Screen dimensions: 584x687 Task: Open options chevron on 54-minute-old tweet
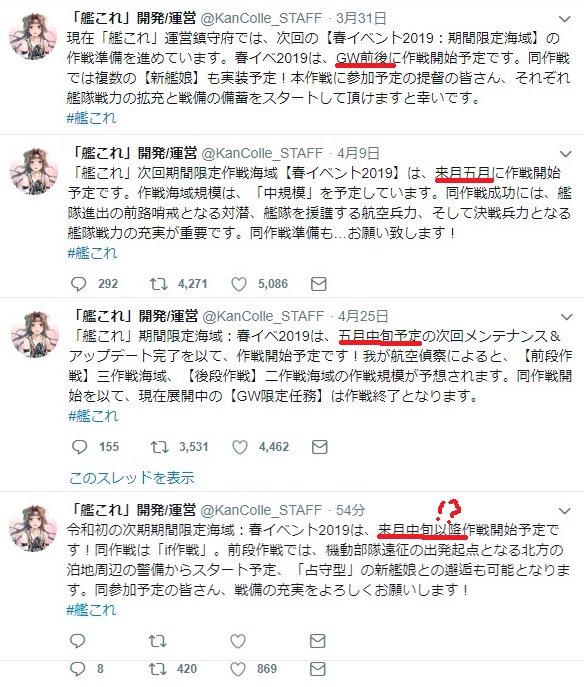[x=565, y=511]
